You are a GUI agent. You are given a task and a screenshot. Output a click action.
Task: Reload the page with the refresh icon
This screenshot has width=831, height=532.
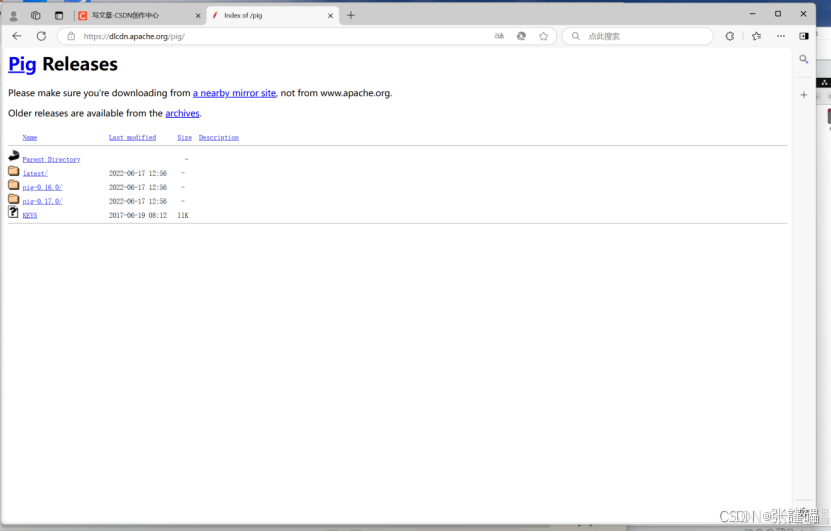(41, 36)
